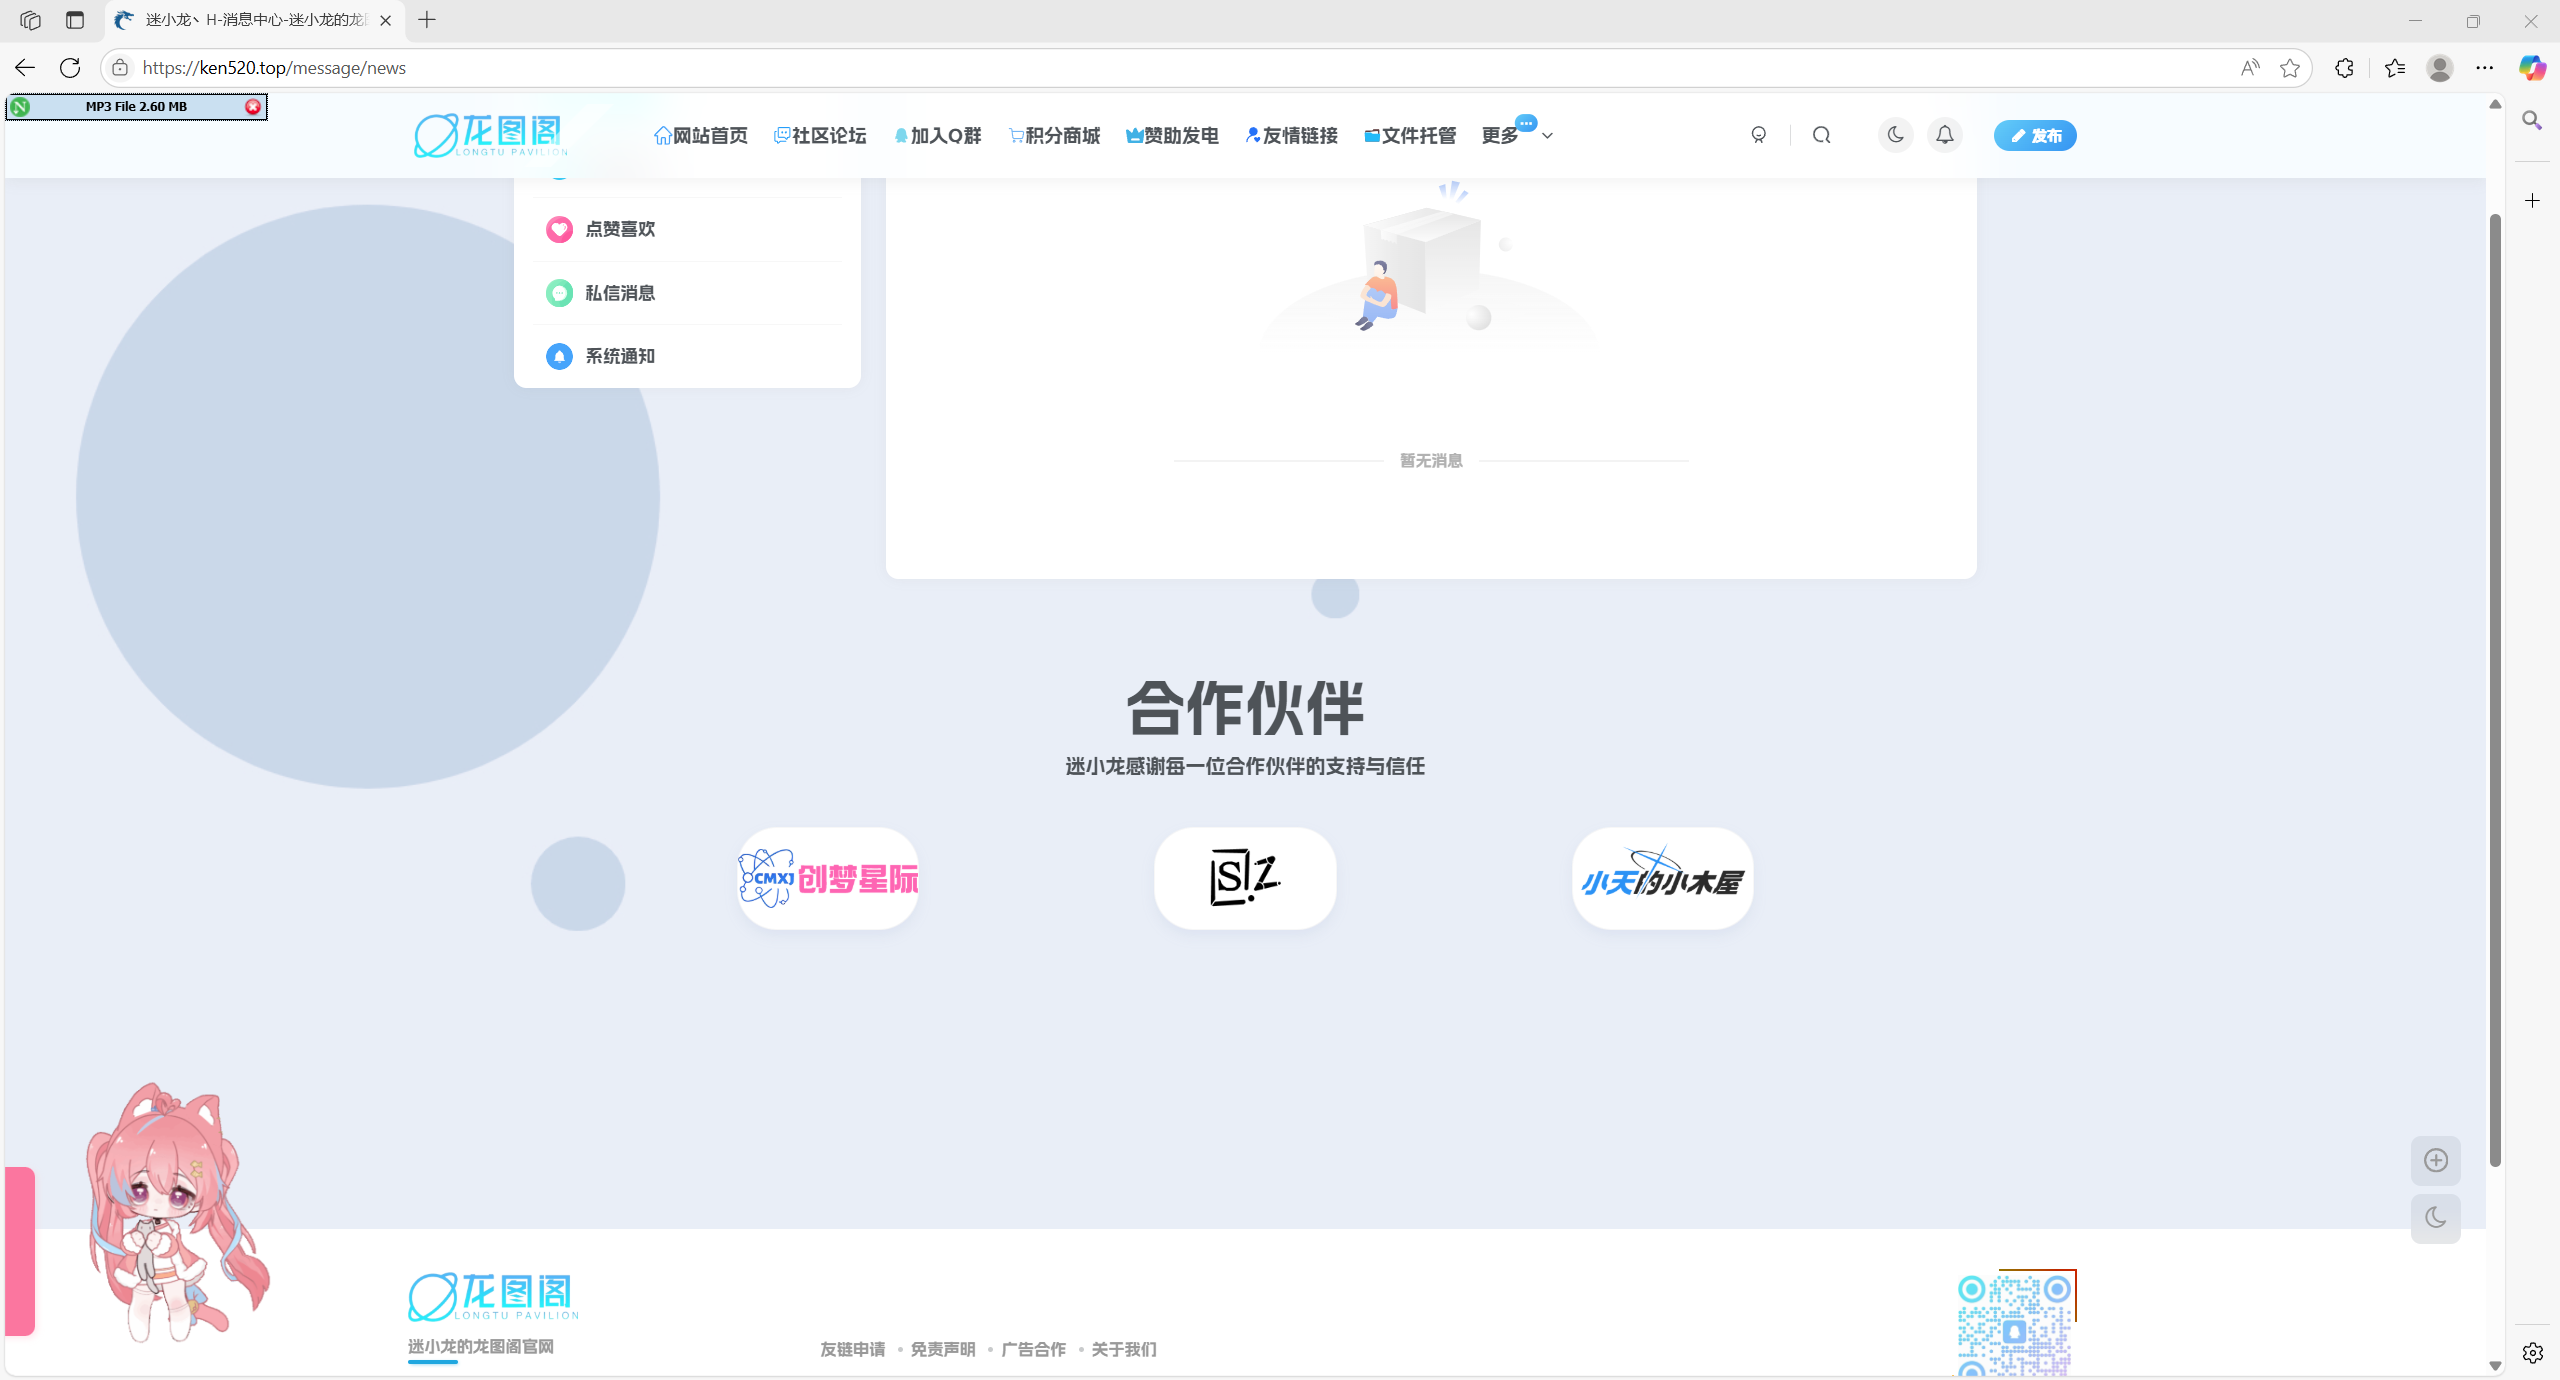The width and height of the screenshot is (2560, 1380).
Task: Open 友情链接 navigation item
Action: [1291, 135]
